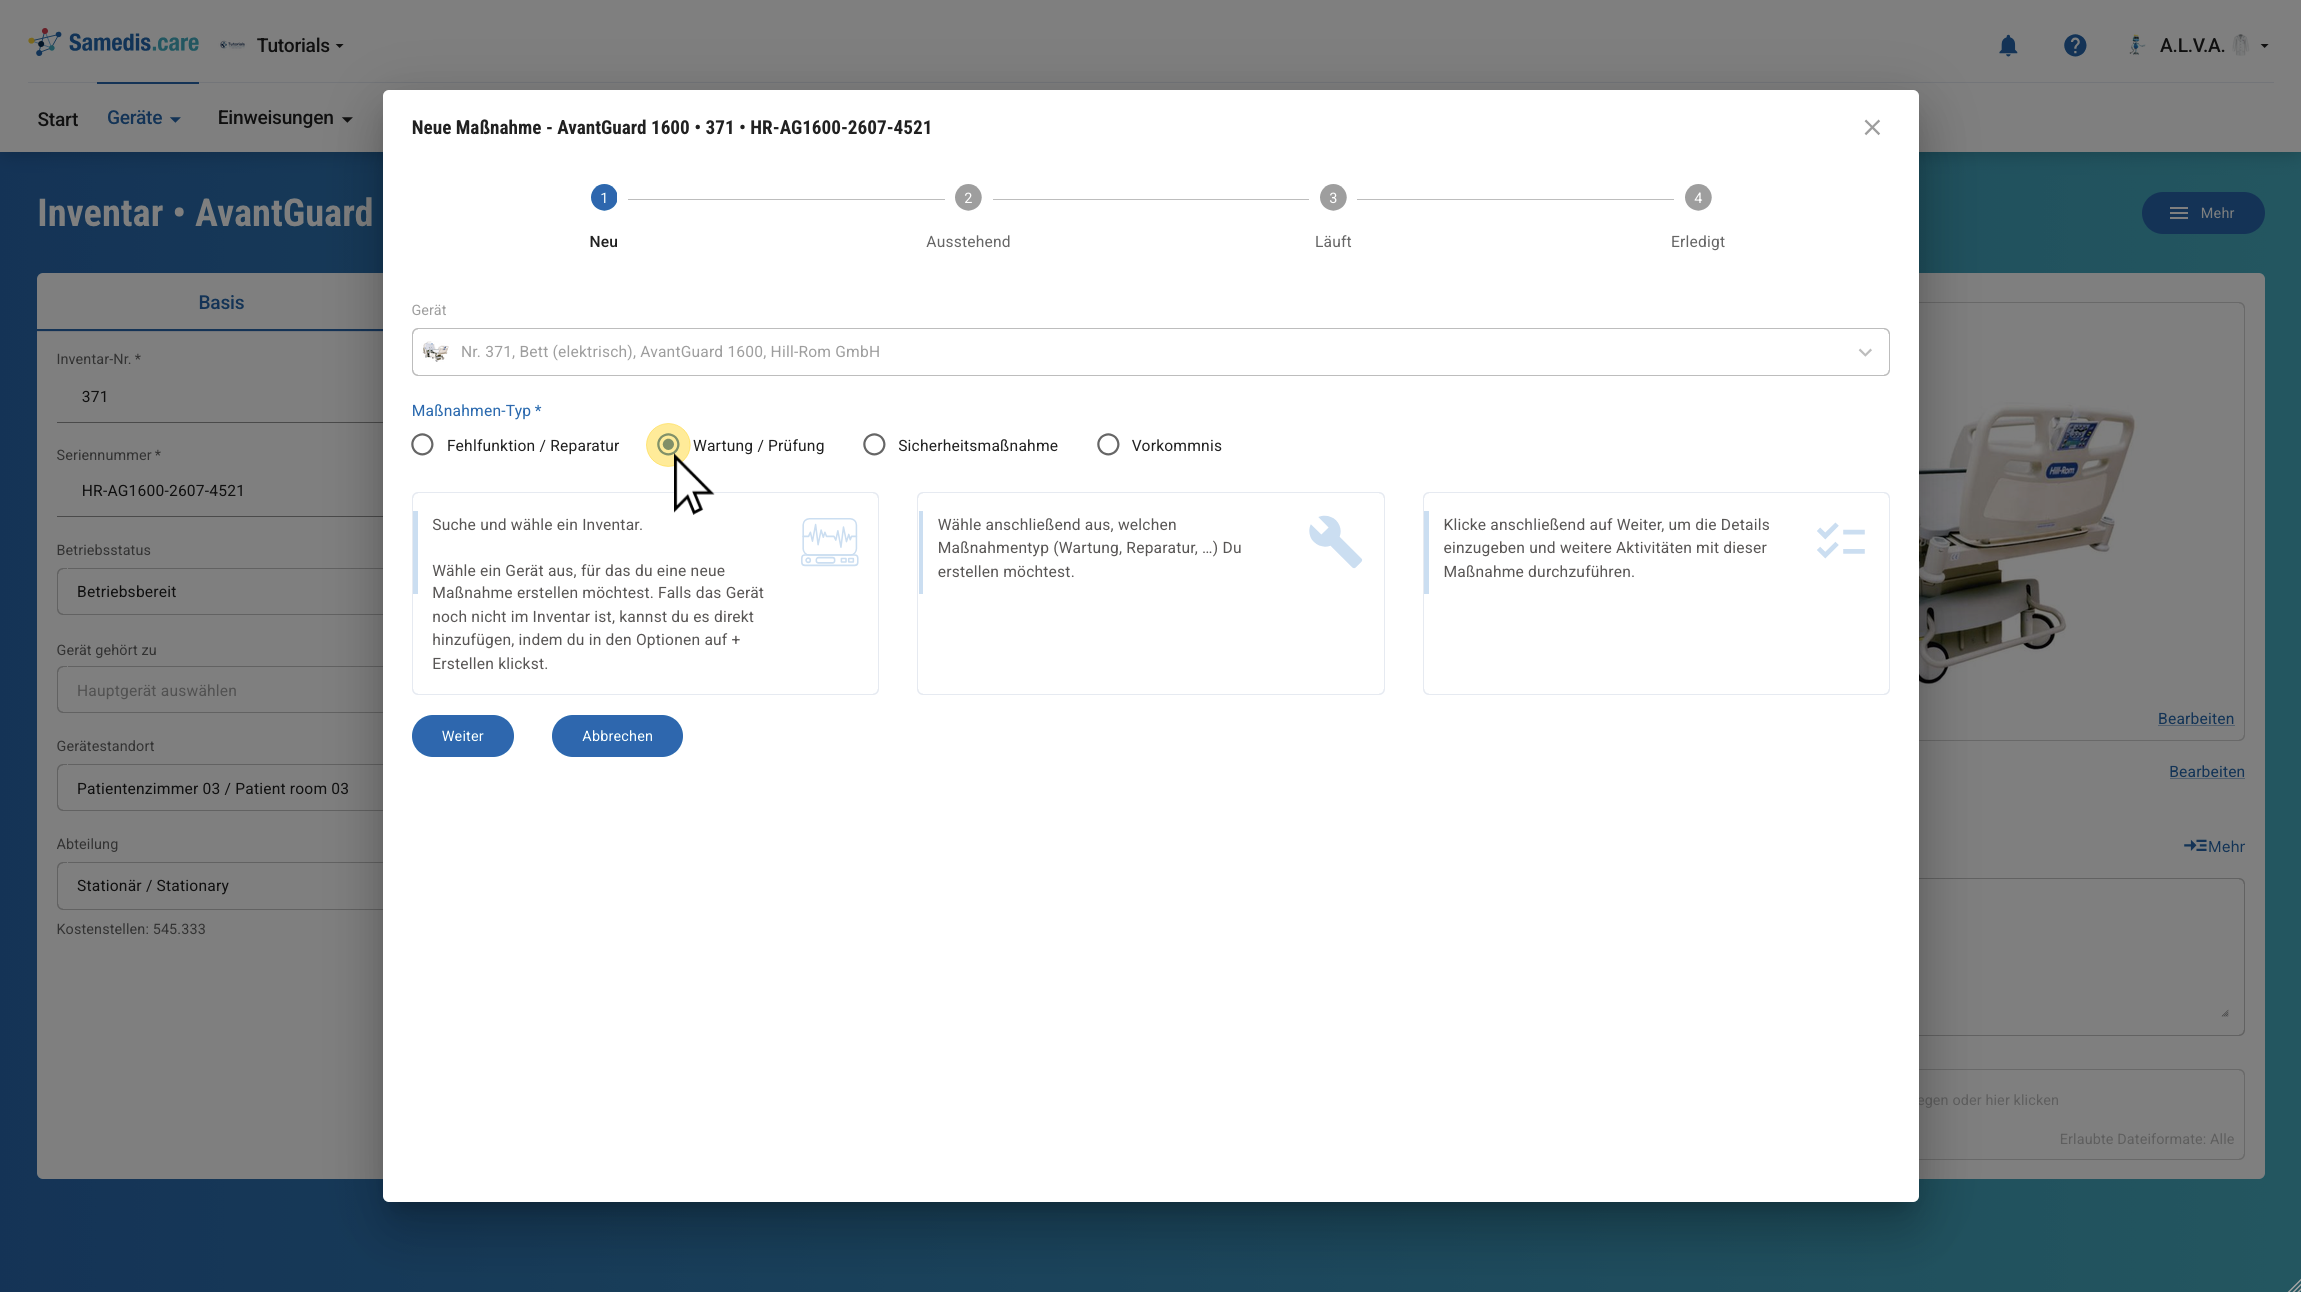This screenshot has width=2301, height=1292.
Task: Open the Betriebsstatus dropdown showing Betriebsbereit
Action: pos(220,592)
